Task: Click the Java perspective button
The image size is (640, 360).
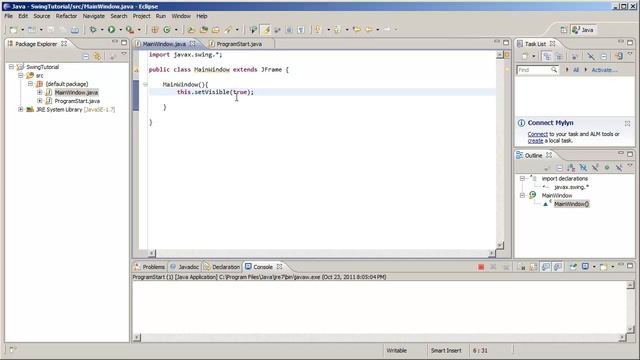Action: pos(584,30)
